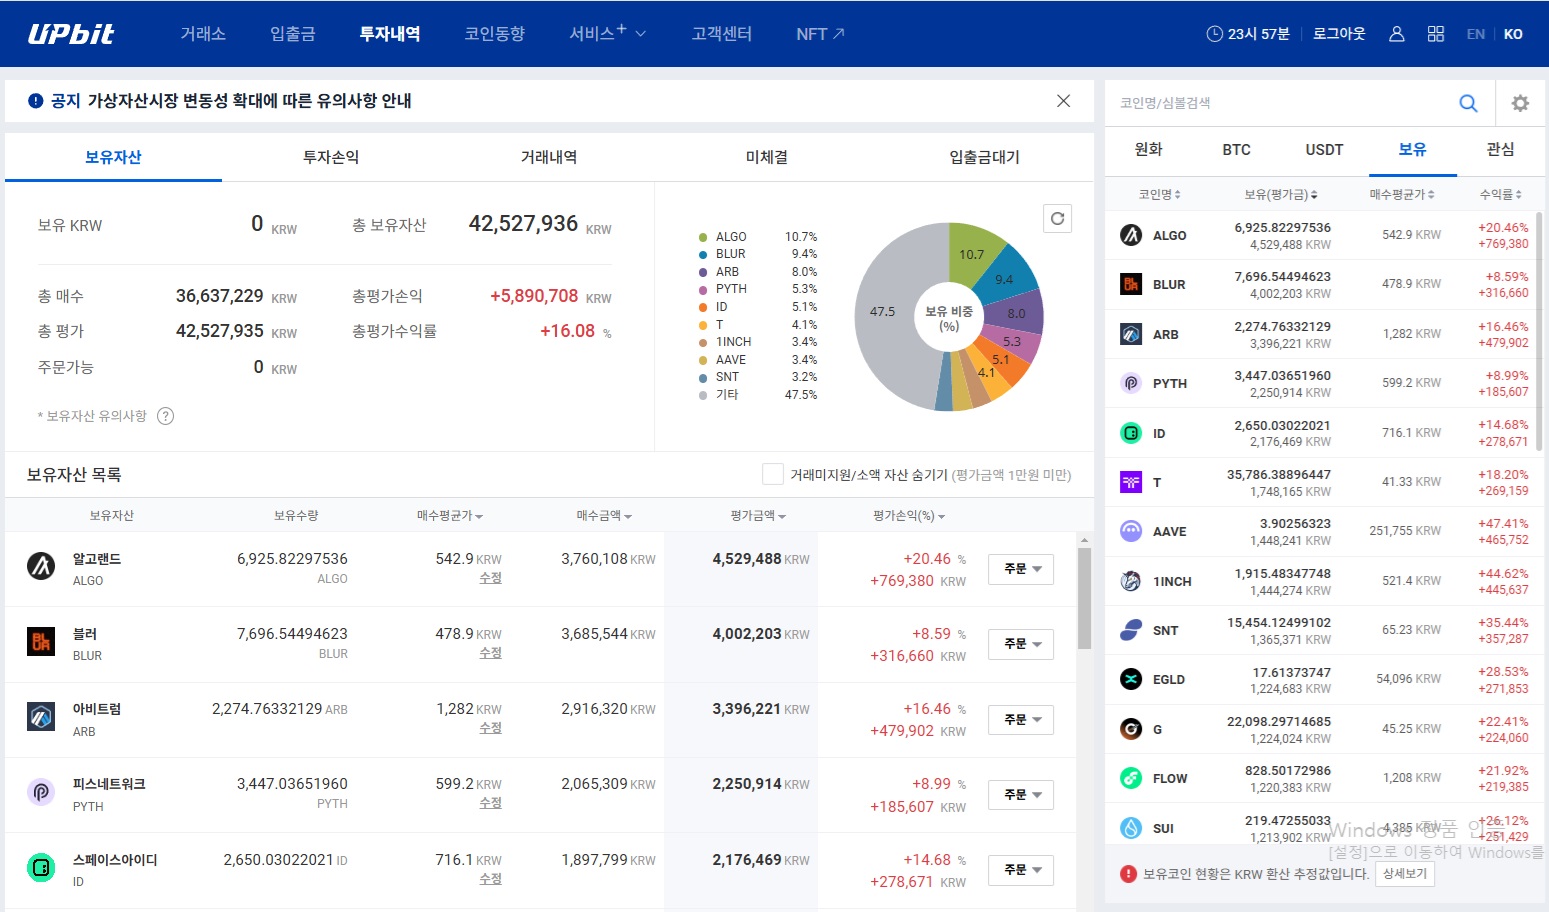Image resolution: width=1549 pixels, height=912 pixels.
Task: Switch to 거래내역 tab
Action: 549,157
